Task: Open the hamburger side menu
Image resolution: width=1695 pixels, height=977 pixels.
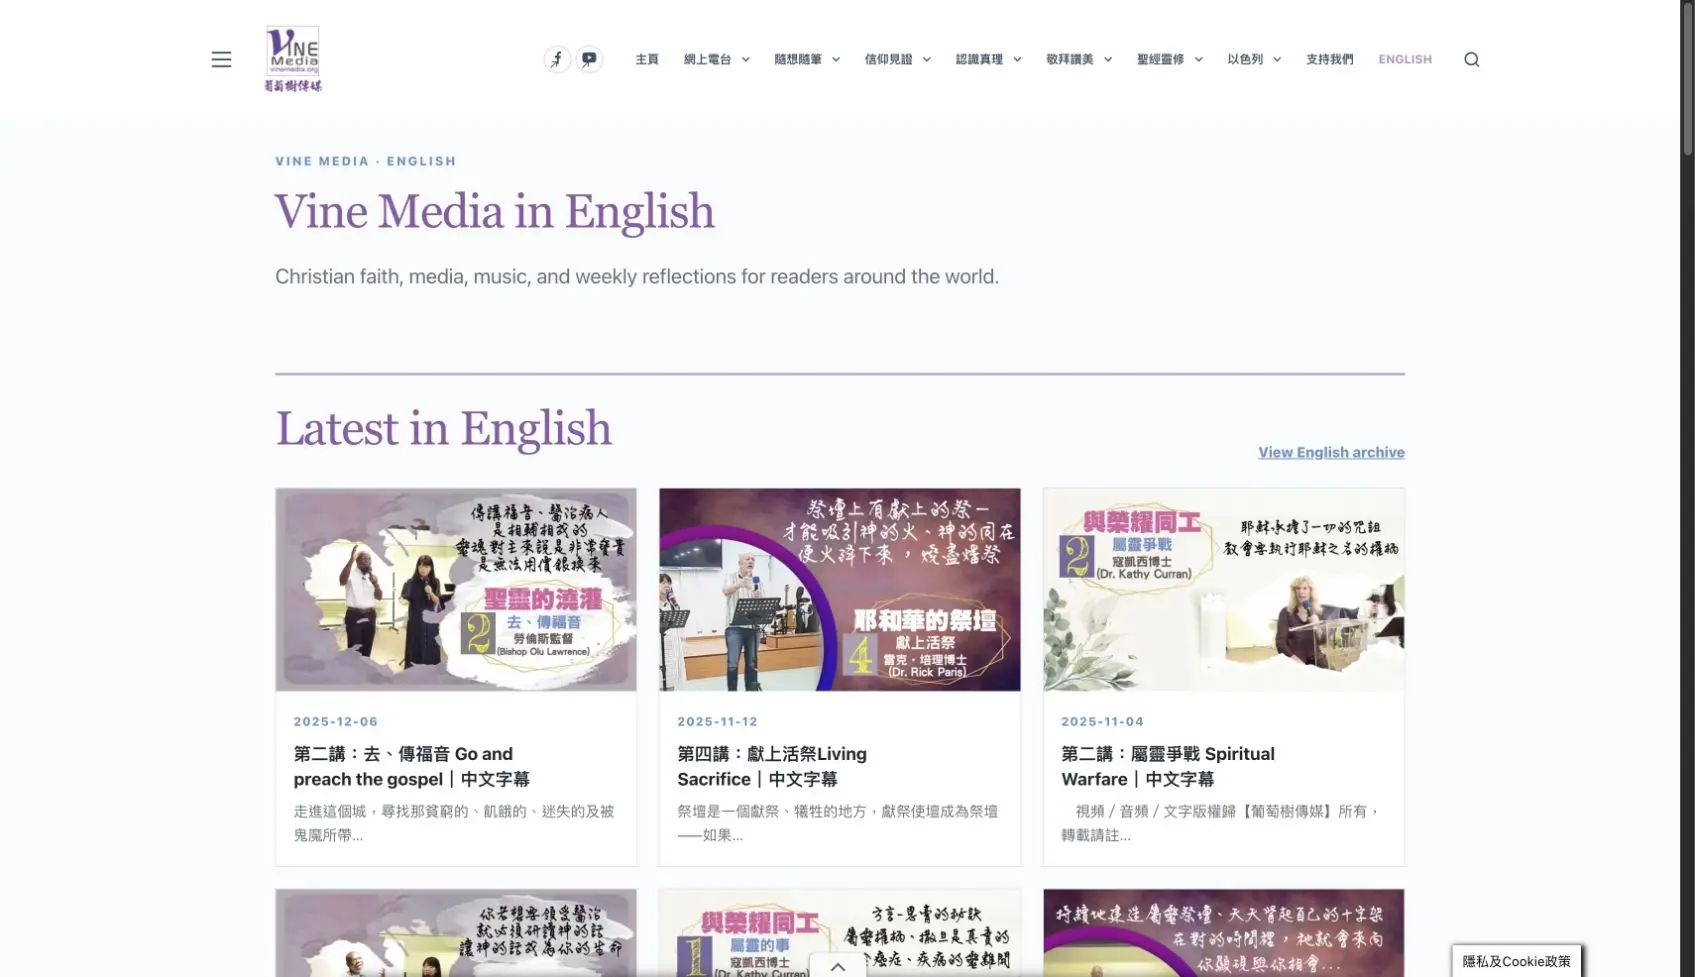Action: pos(221,59)
